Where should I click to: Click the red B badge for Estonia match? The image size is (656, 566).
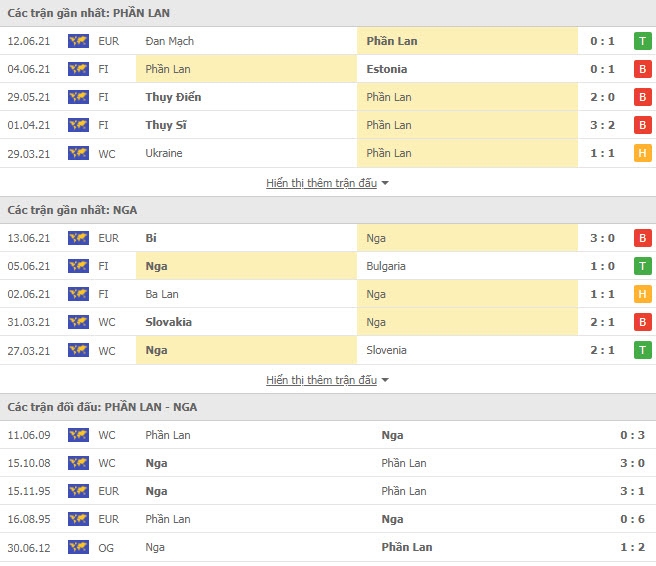pos(642,69)
